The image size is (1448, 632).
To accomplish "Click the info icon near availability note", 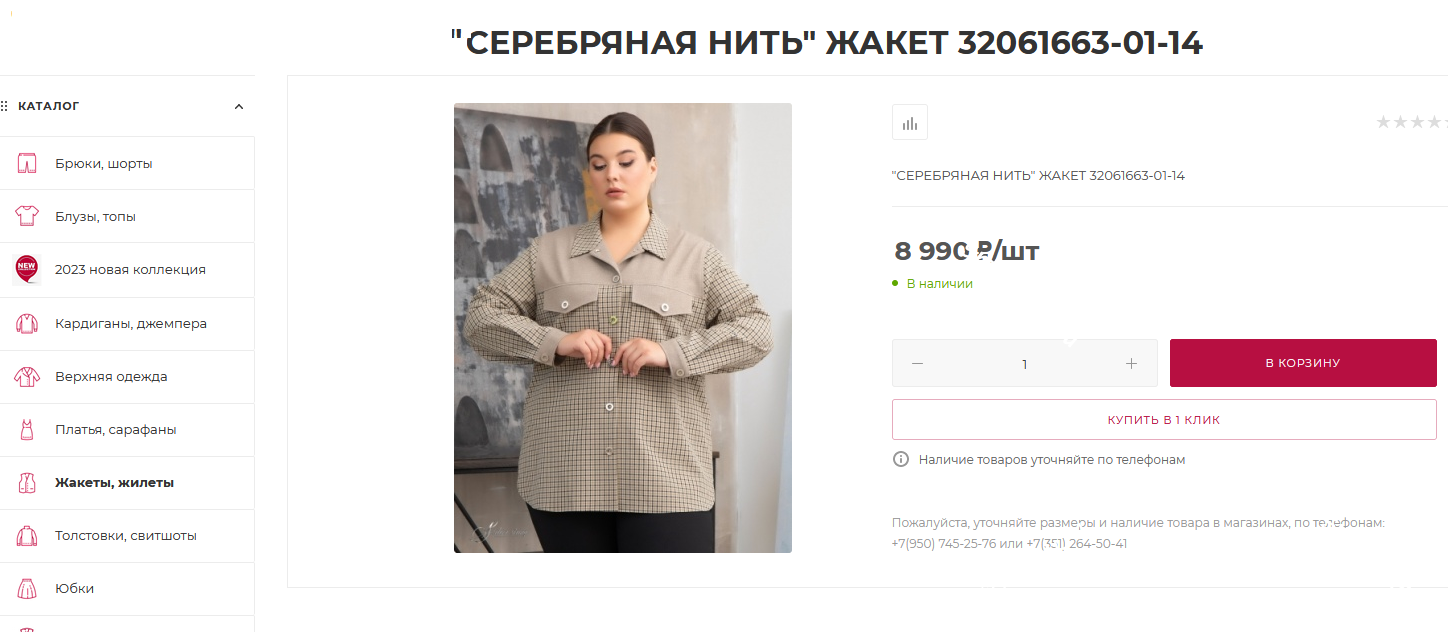I will point(901,459).
